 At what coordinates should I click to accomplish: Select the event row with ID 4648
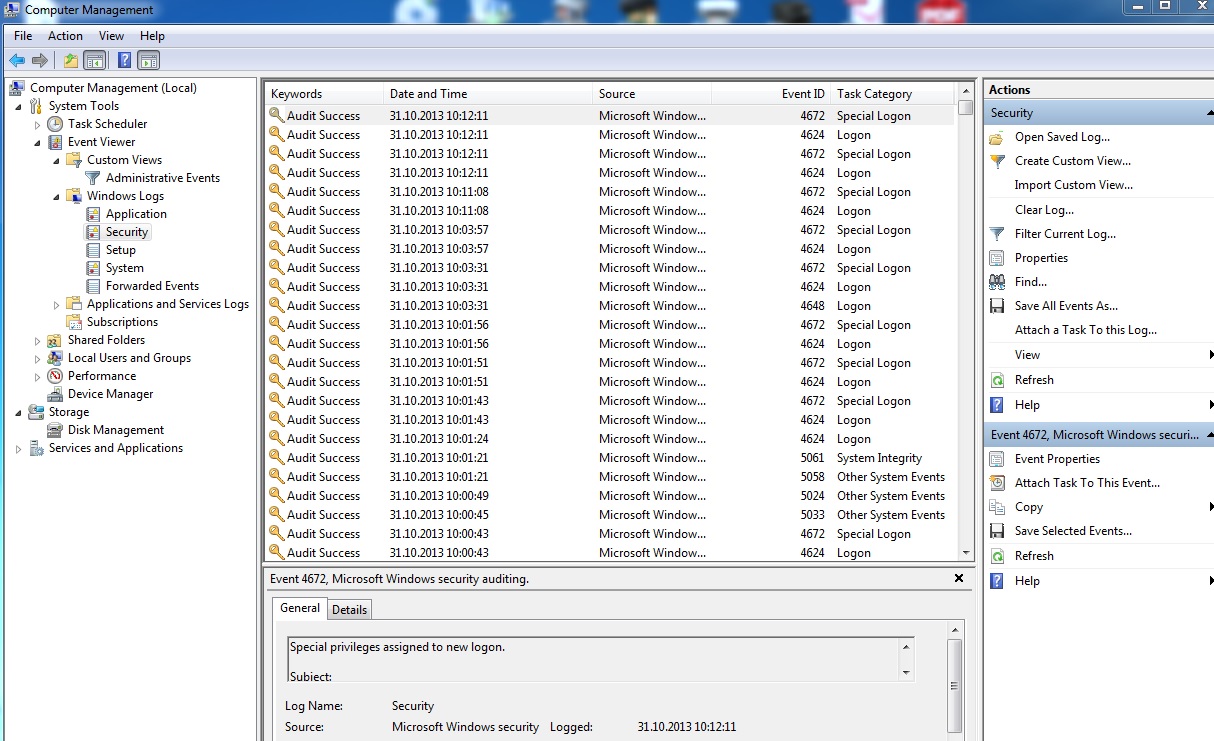pos(610,306)
